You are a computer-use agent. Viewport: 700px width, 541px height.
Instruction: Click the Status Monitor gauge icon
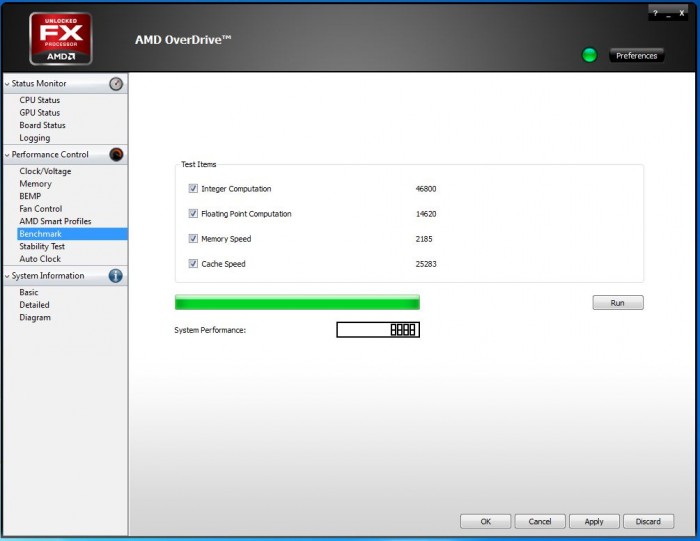coord(116,84)
